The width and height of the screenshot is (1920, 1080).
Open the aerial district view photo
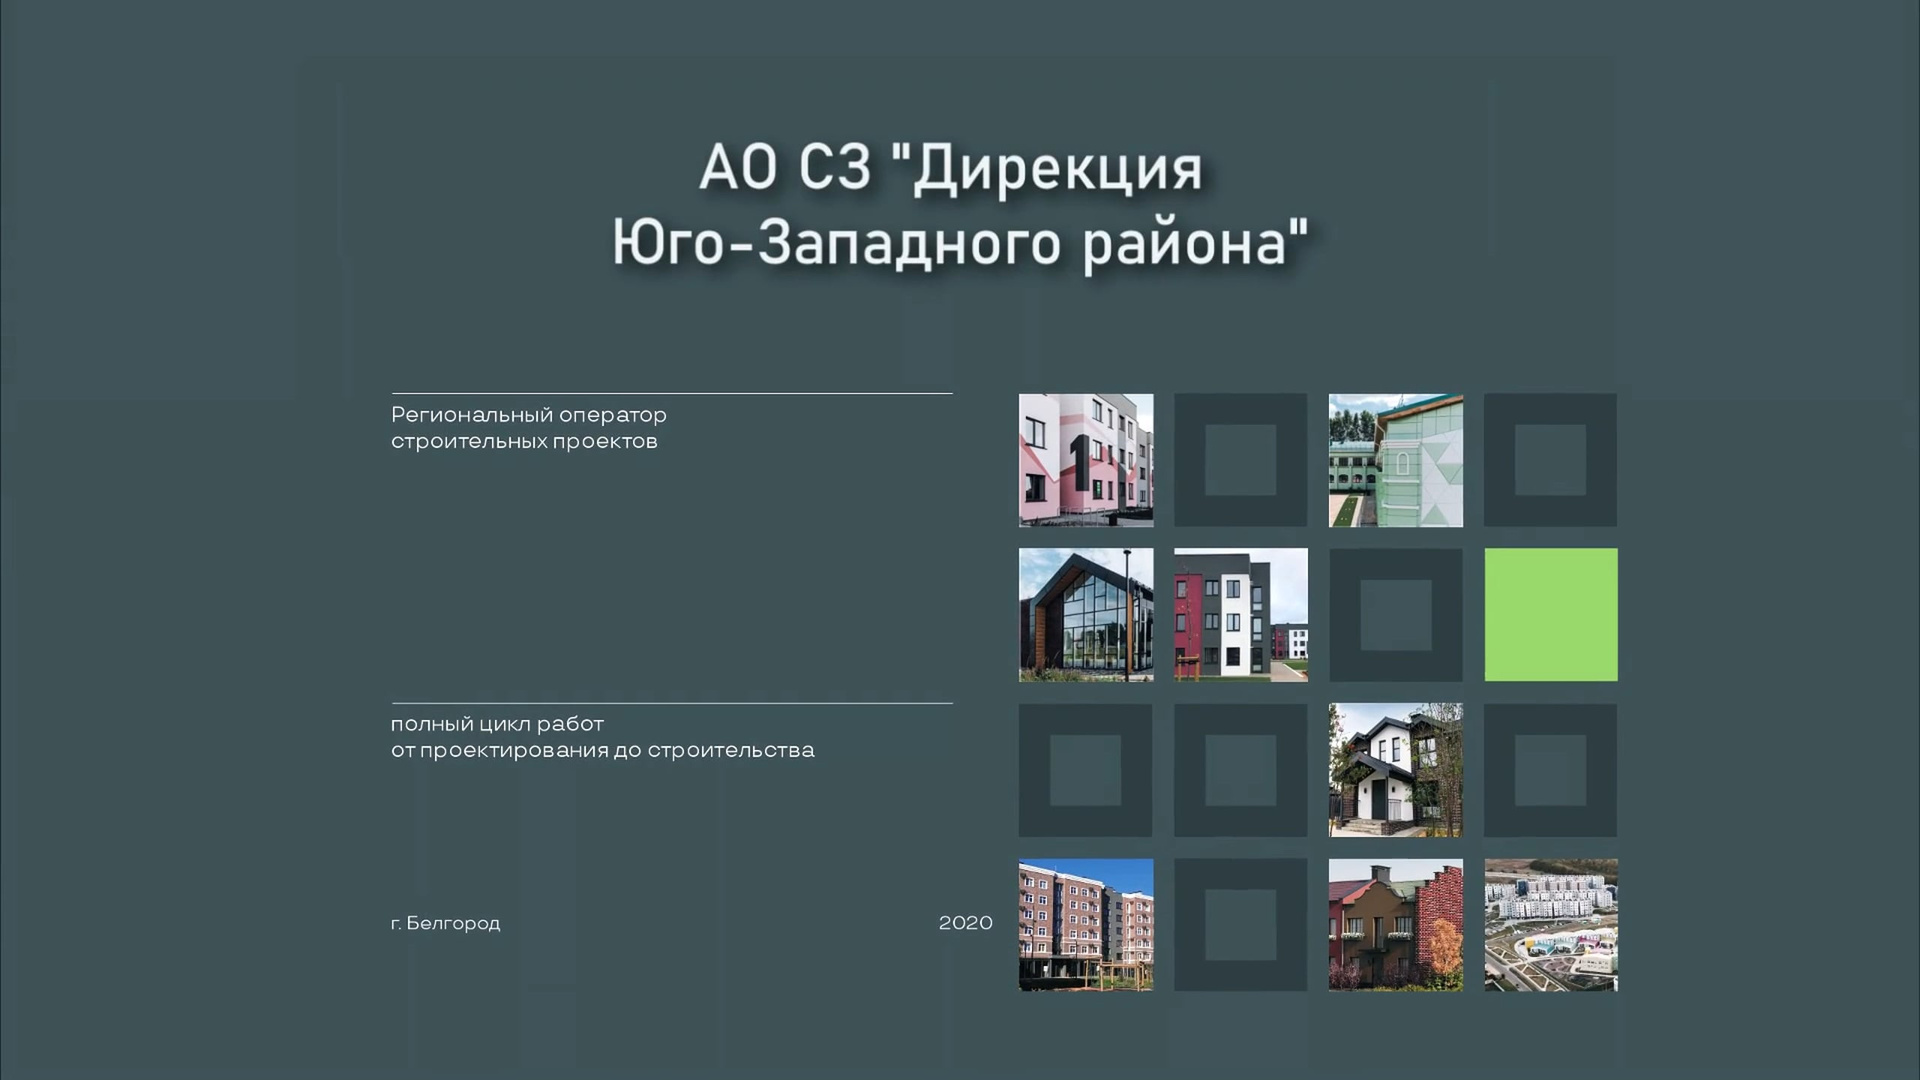coord(1550,925)
